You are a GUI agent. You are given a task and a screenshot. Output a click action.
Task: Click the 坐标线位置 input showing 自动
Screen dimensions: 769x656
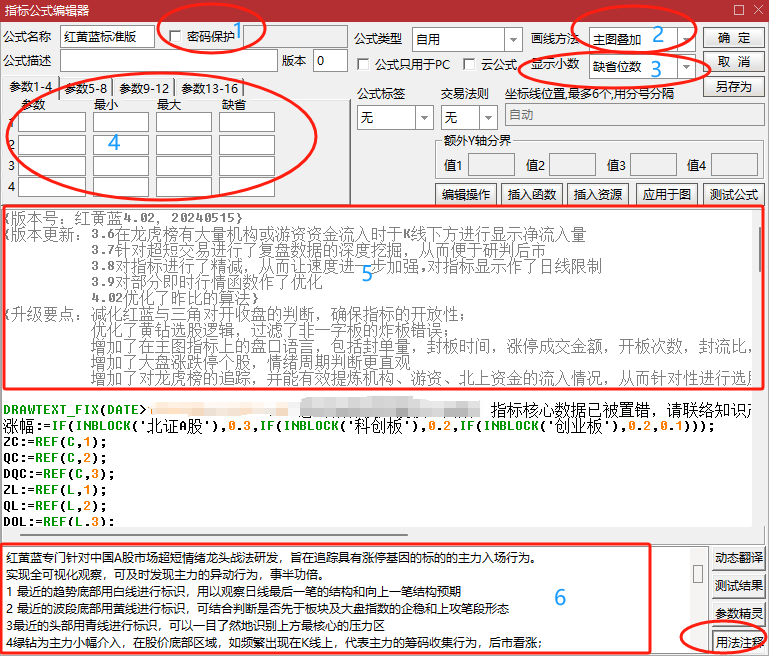[x=635, y=115]
